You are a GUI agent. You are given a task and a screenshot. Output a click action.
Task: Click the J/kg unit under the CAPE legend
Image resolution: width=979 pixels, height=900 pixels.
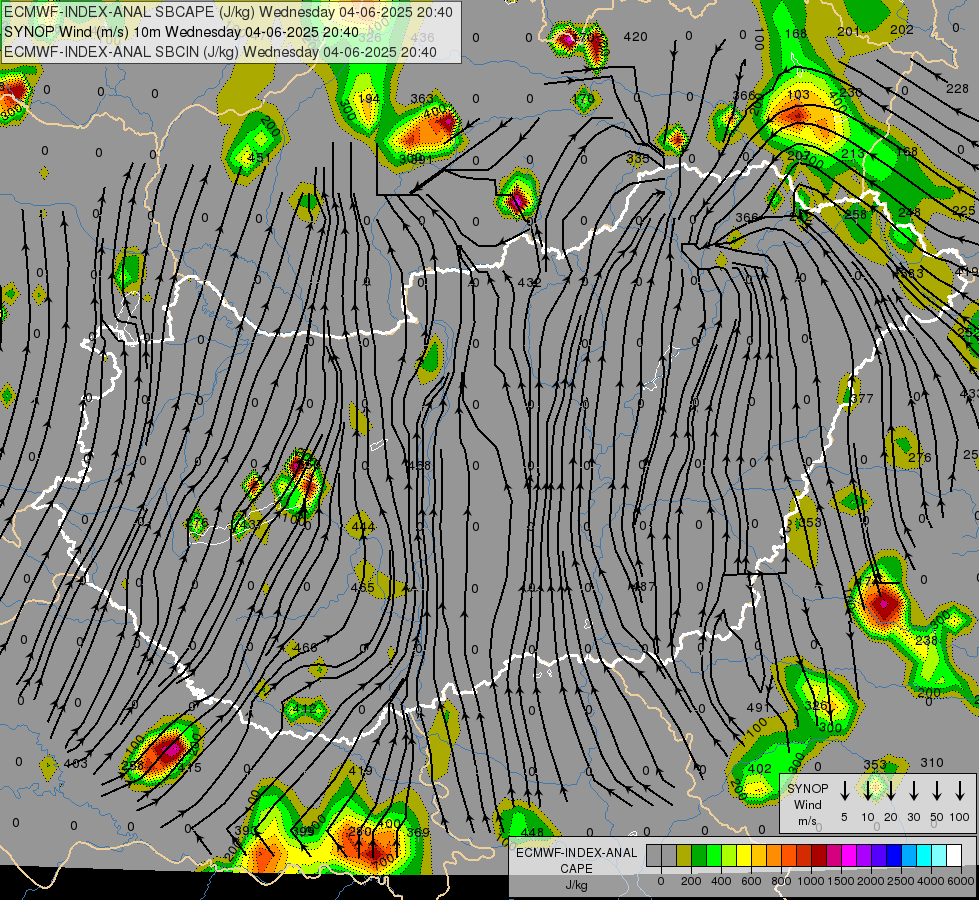coord(576,885)
